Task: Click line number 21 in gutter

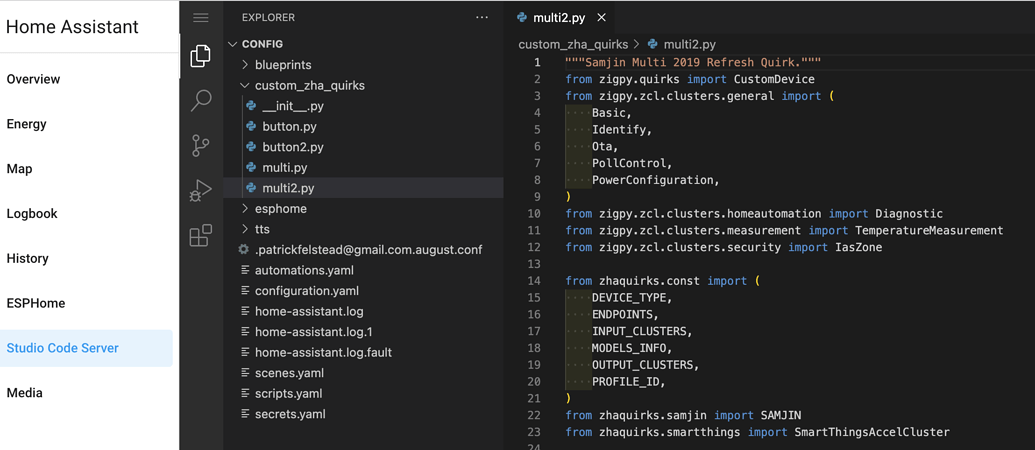Action: point(534,399)
